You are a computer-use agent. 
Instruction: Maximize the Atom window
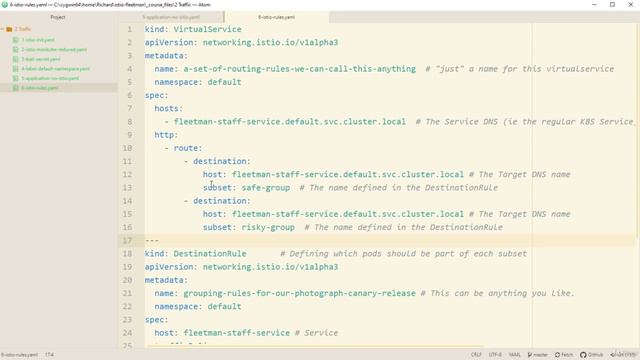(x=612, y=5)
